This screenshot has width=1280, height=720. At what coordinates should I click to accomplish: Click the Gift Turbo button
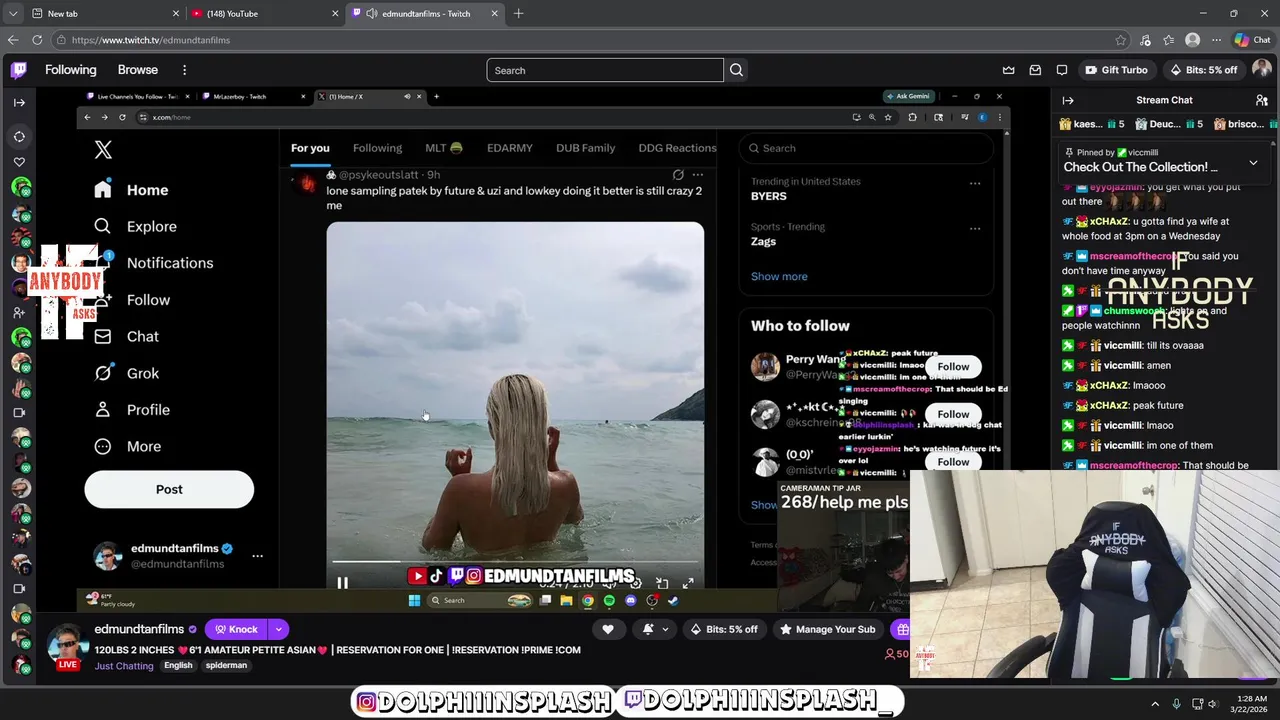(1117, 70)
